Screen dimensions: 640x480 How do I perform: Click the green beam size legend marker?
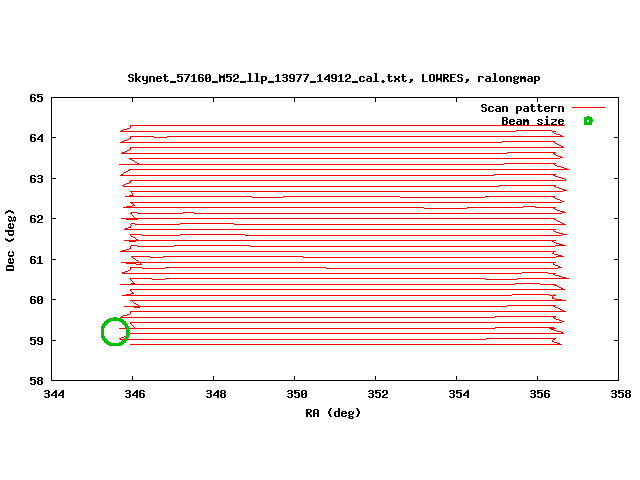pos(588,121)
